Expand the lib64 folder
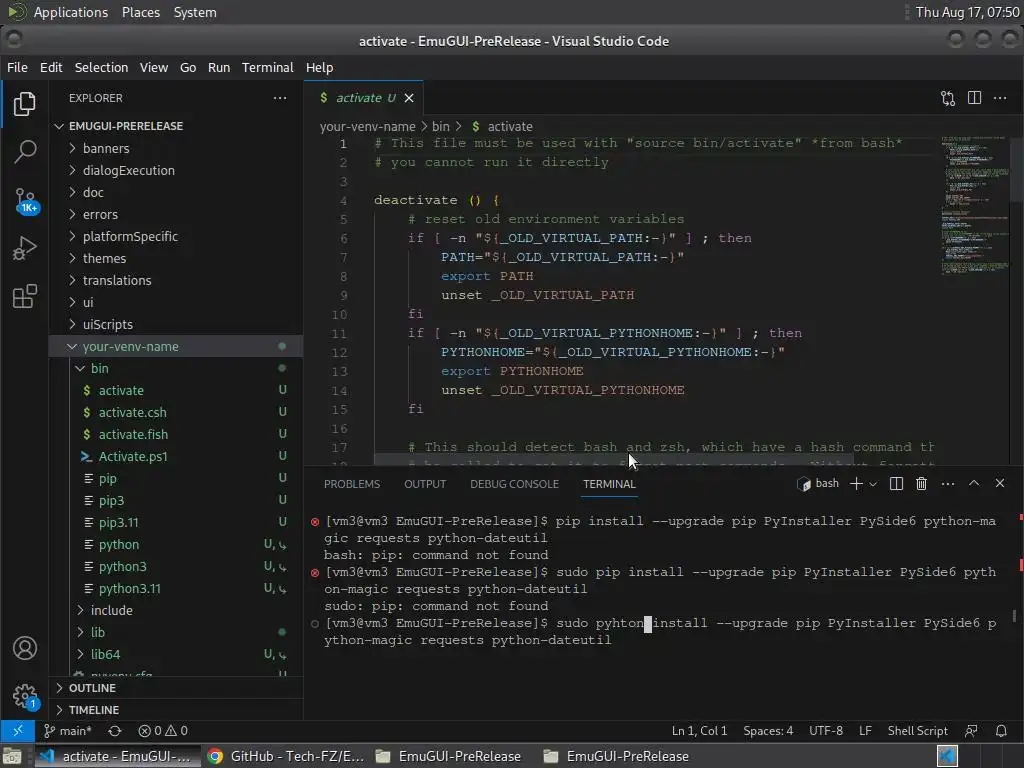This screenshot has width=1024, height=768. [x=176, y=654]
